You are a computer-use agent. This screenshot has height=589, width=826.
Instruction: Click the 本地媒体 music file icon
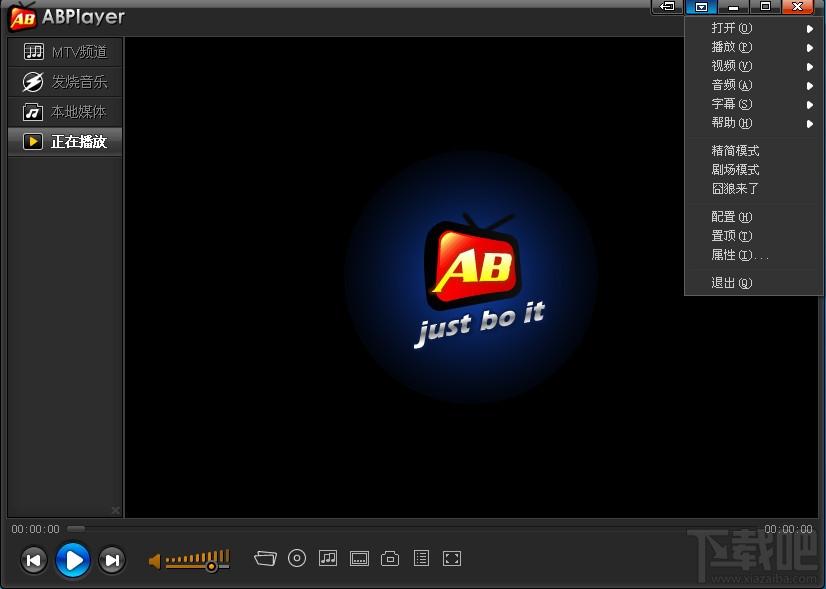(x=33, y=112)
